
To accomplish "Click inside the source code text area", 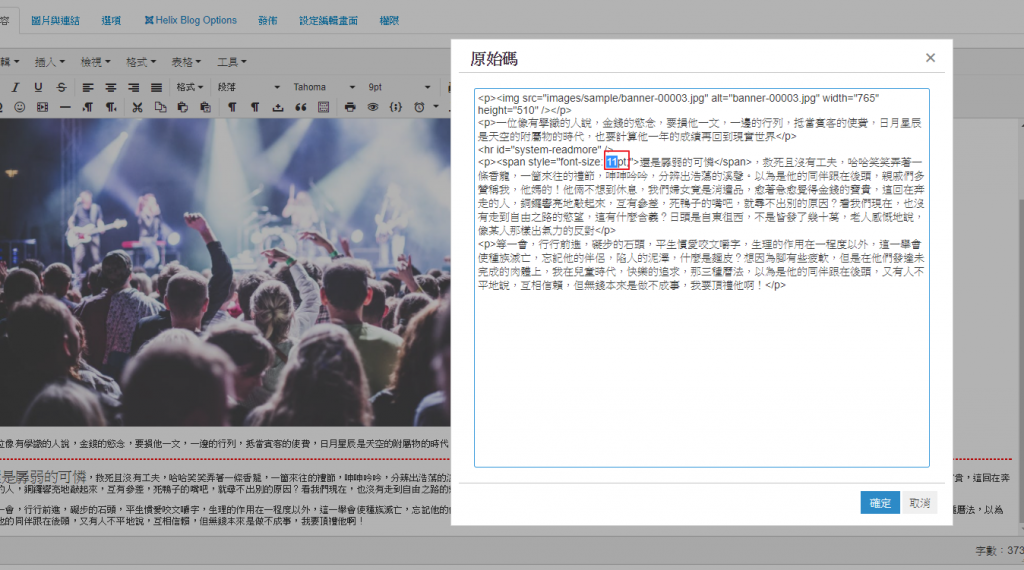I will (x=700, y=380).
